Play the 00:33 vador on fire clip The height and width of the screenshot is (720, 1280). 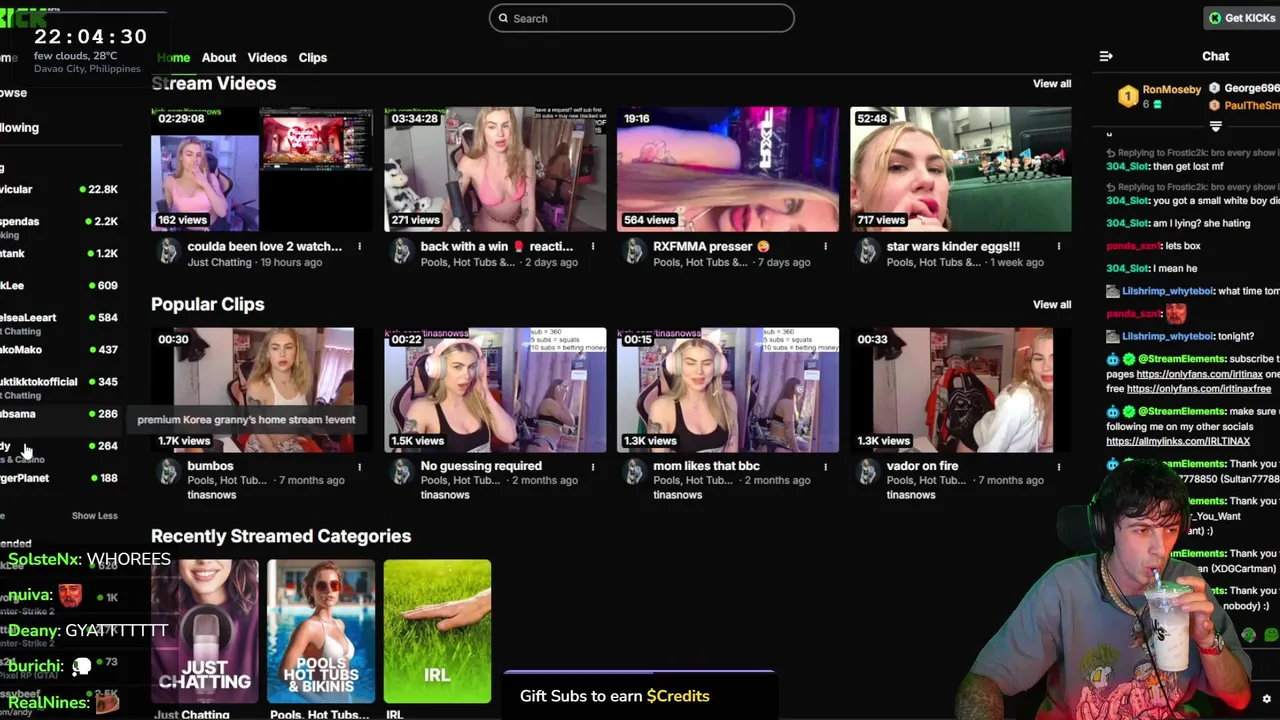tap(961, 390)
